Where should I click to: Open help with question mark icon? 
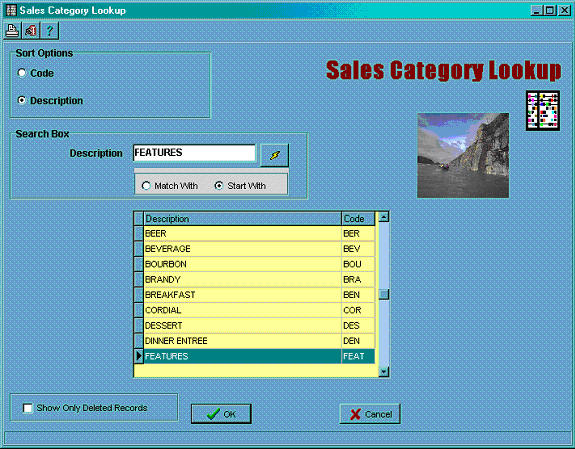50,30
